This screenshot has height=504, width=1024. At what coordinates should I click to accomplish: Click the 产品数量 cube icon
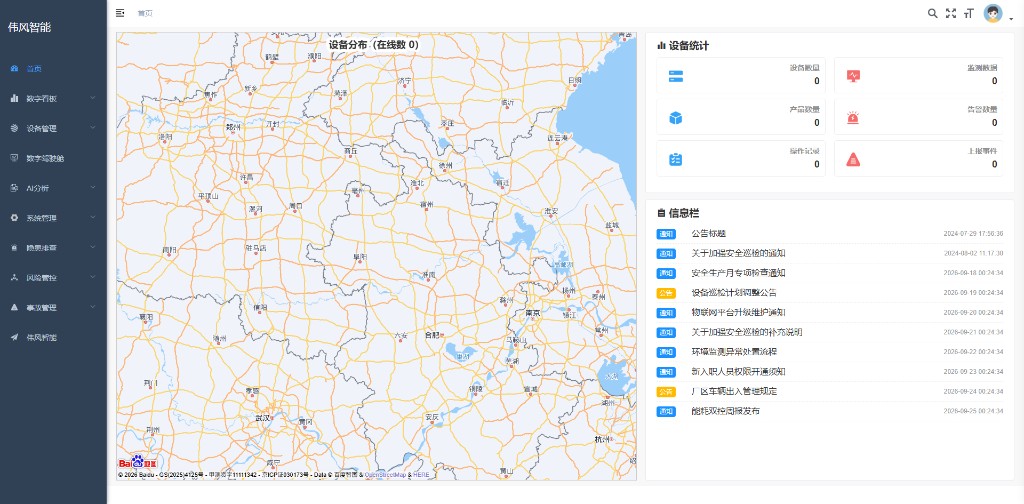(675, 118)
